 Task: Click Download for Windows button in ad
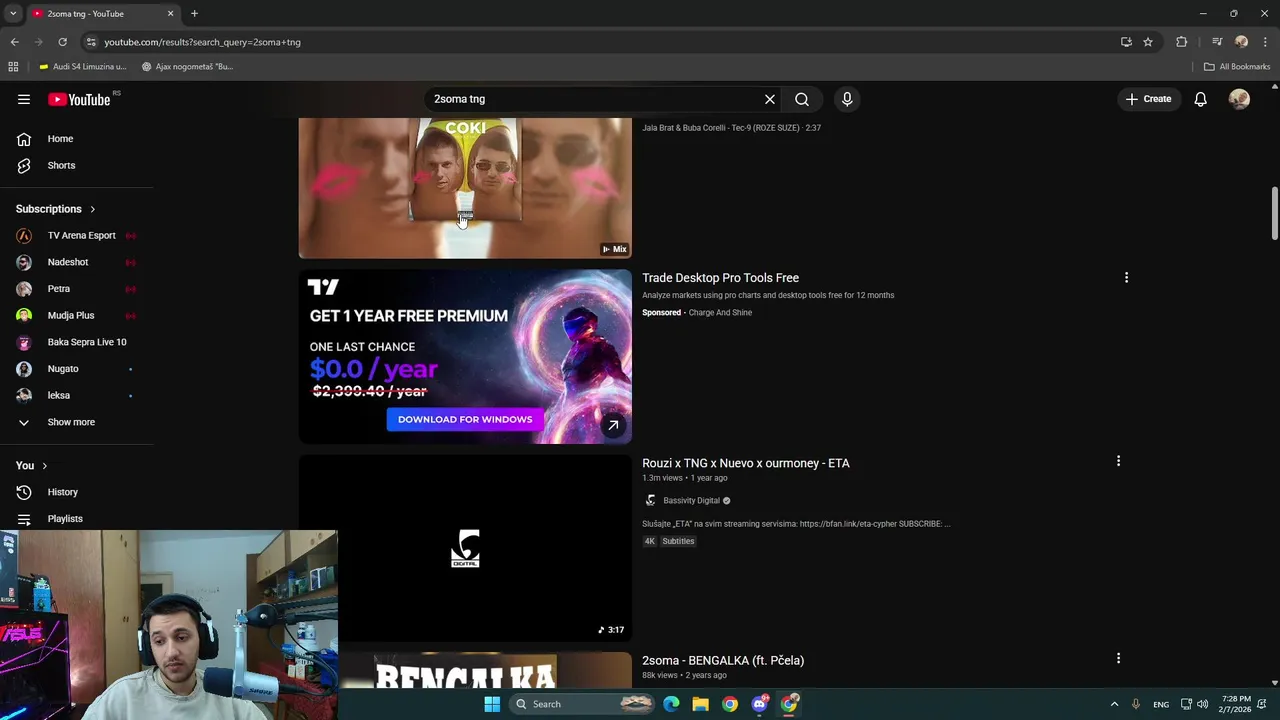pyautogui.click(x=465, y=419)
